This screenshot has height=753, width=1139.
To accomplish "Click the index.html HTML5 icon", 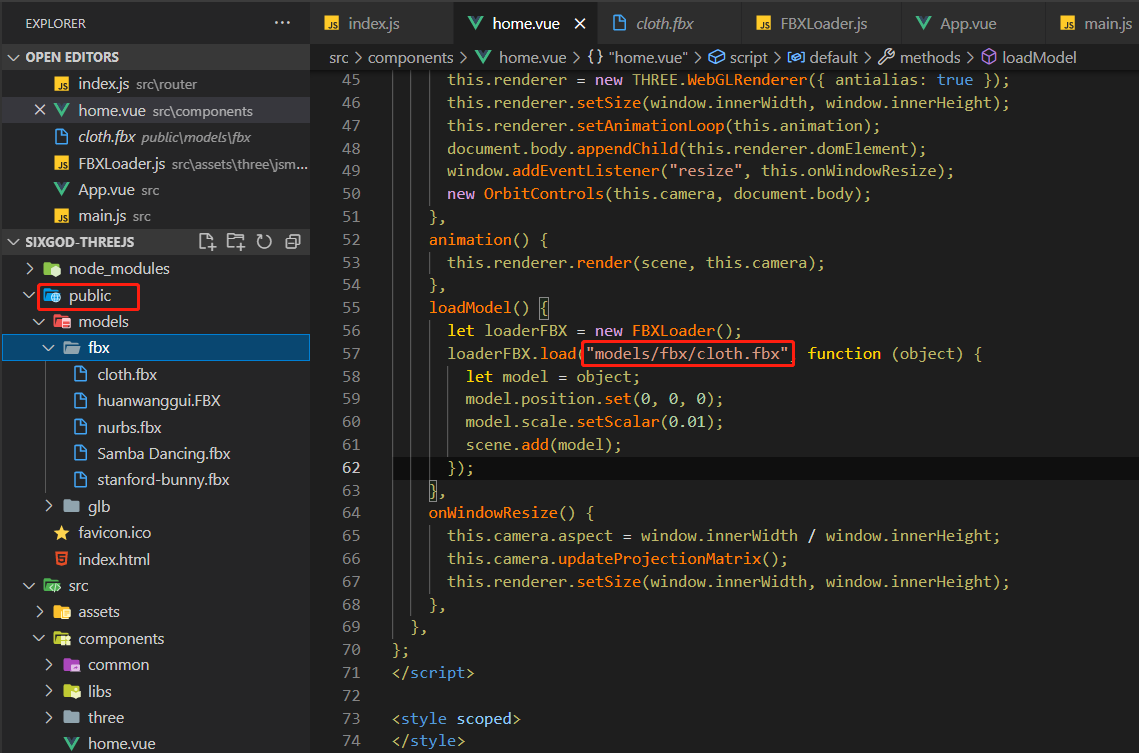I will pyautogui.click(x=62, y=559).
